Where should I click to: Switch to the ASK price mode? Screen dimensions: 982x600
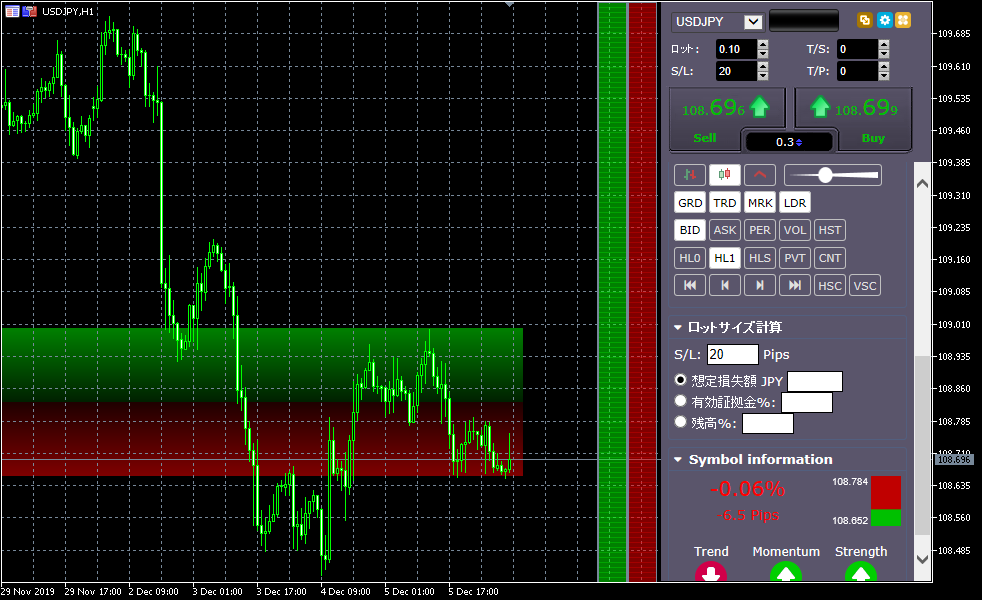pos(725,230)
